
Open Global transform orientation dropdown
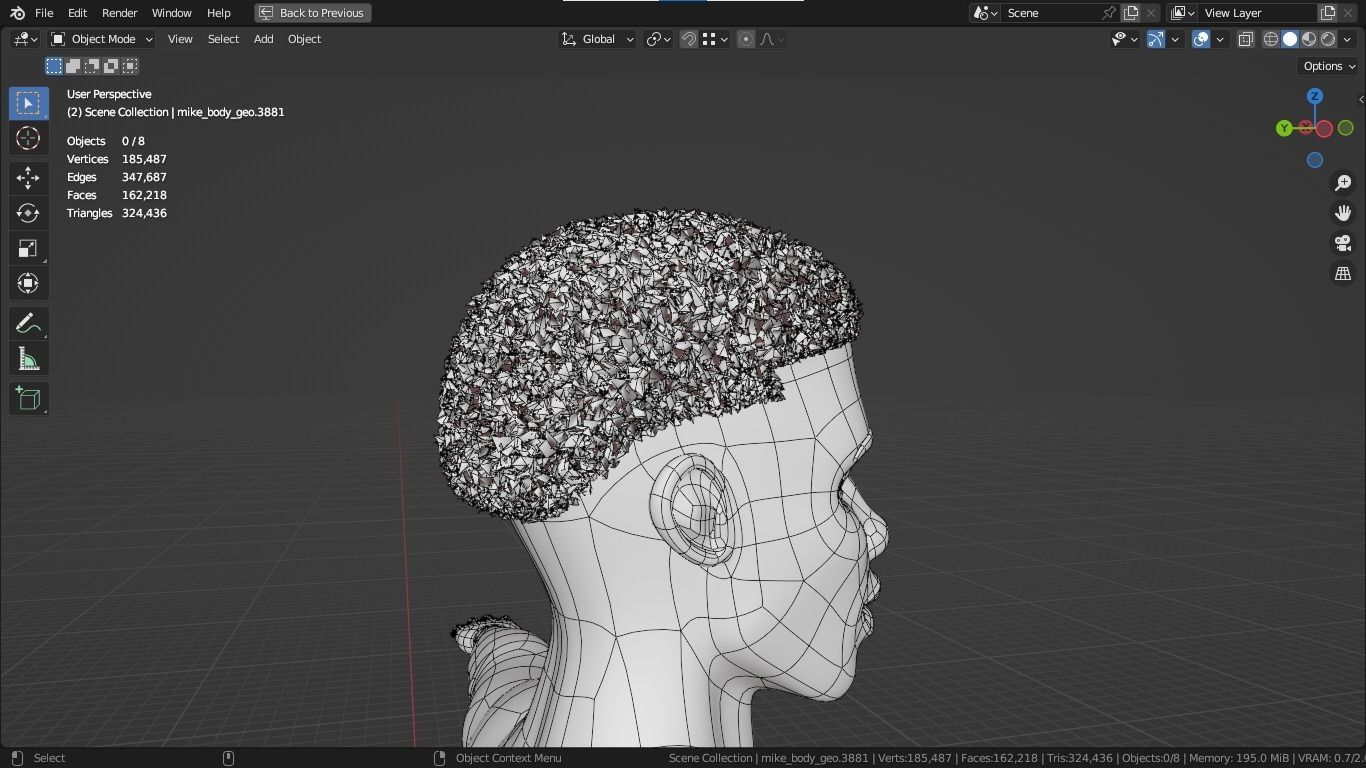click(x=597, y=39)
